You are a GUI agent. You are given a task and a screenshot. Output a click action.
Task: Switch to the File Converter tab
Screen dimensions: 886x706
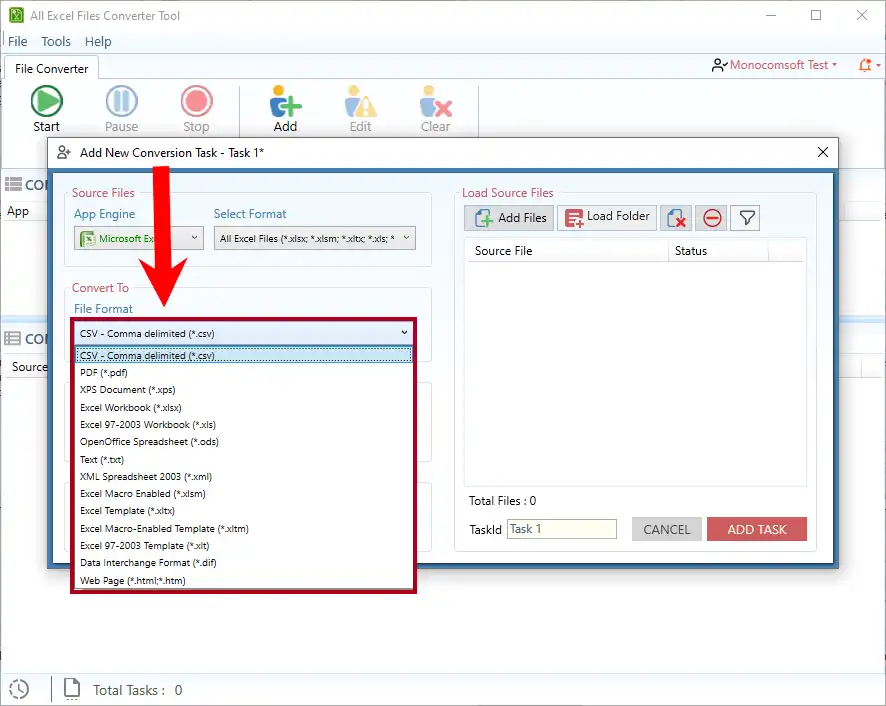coord(51,68)
